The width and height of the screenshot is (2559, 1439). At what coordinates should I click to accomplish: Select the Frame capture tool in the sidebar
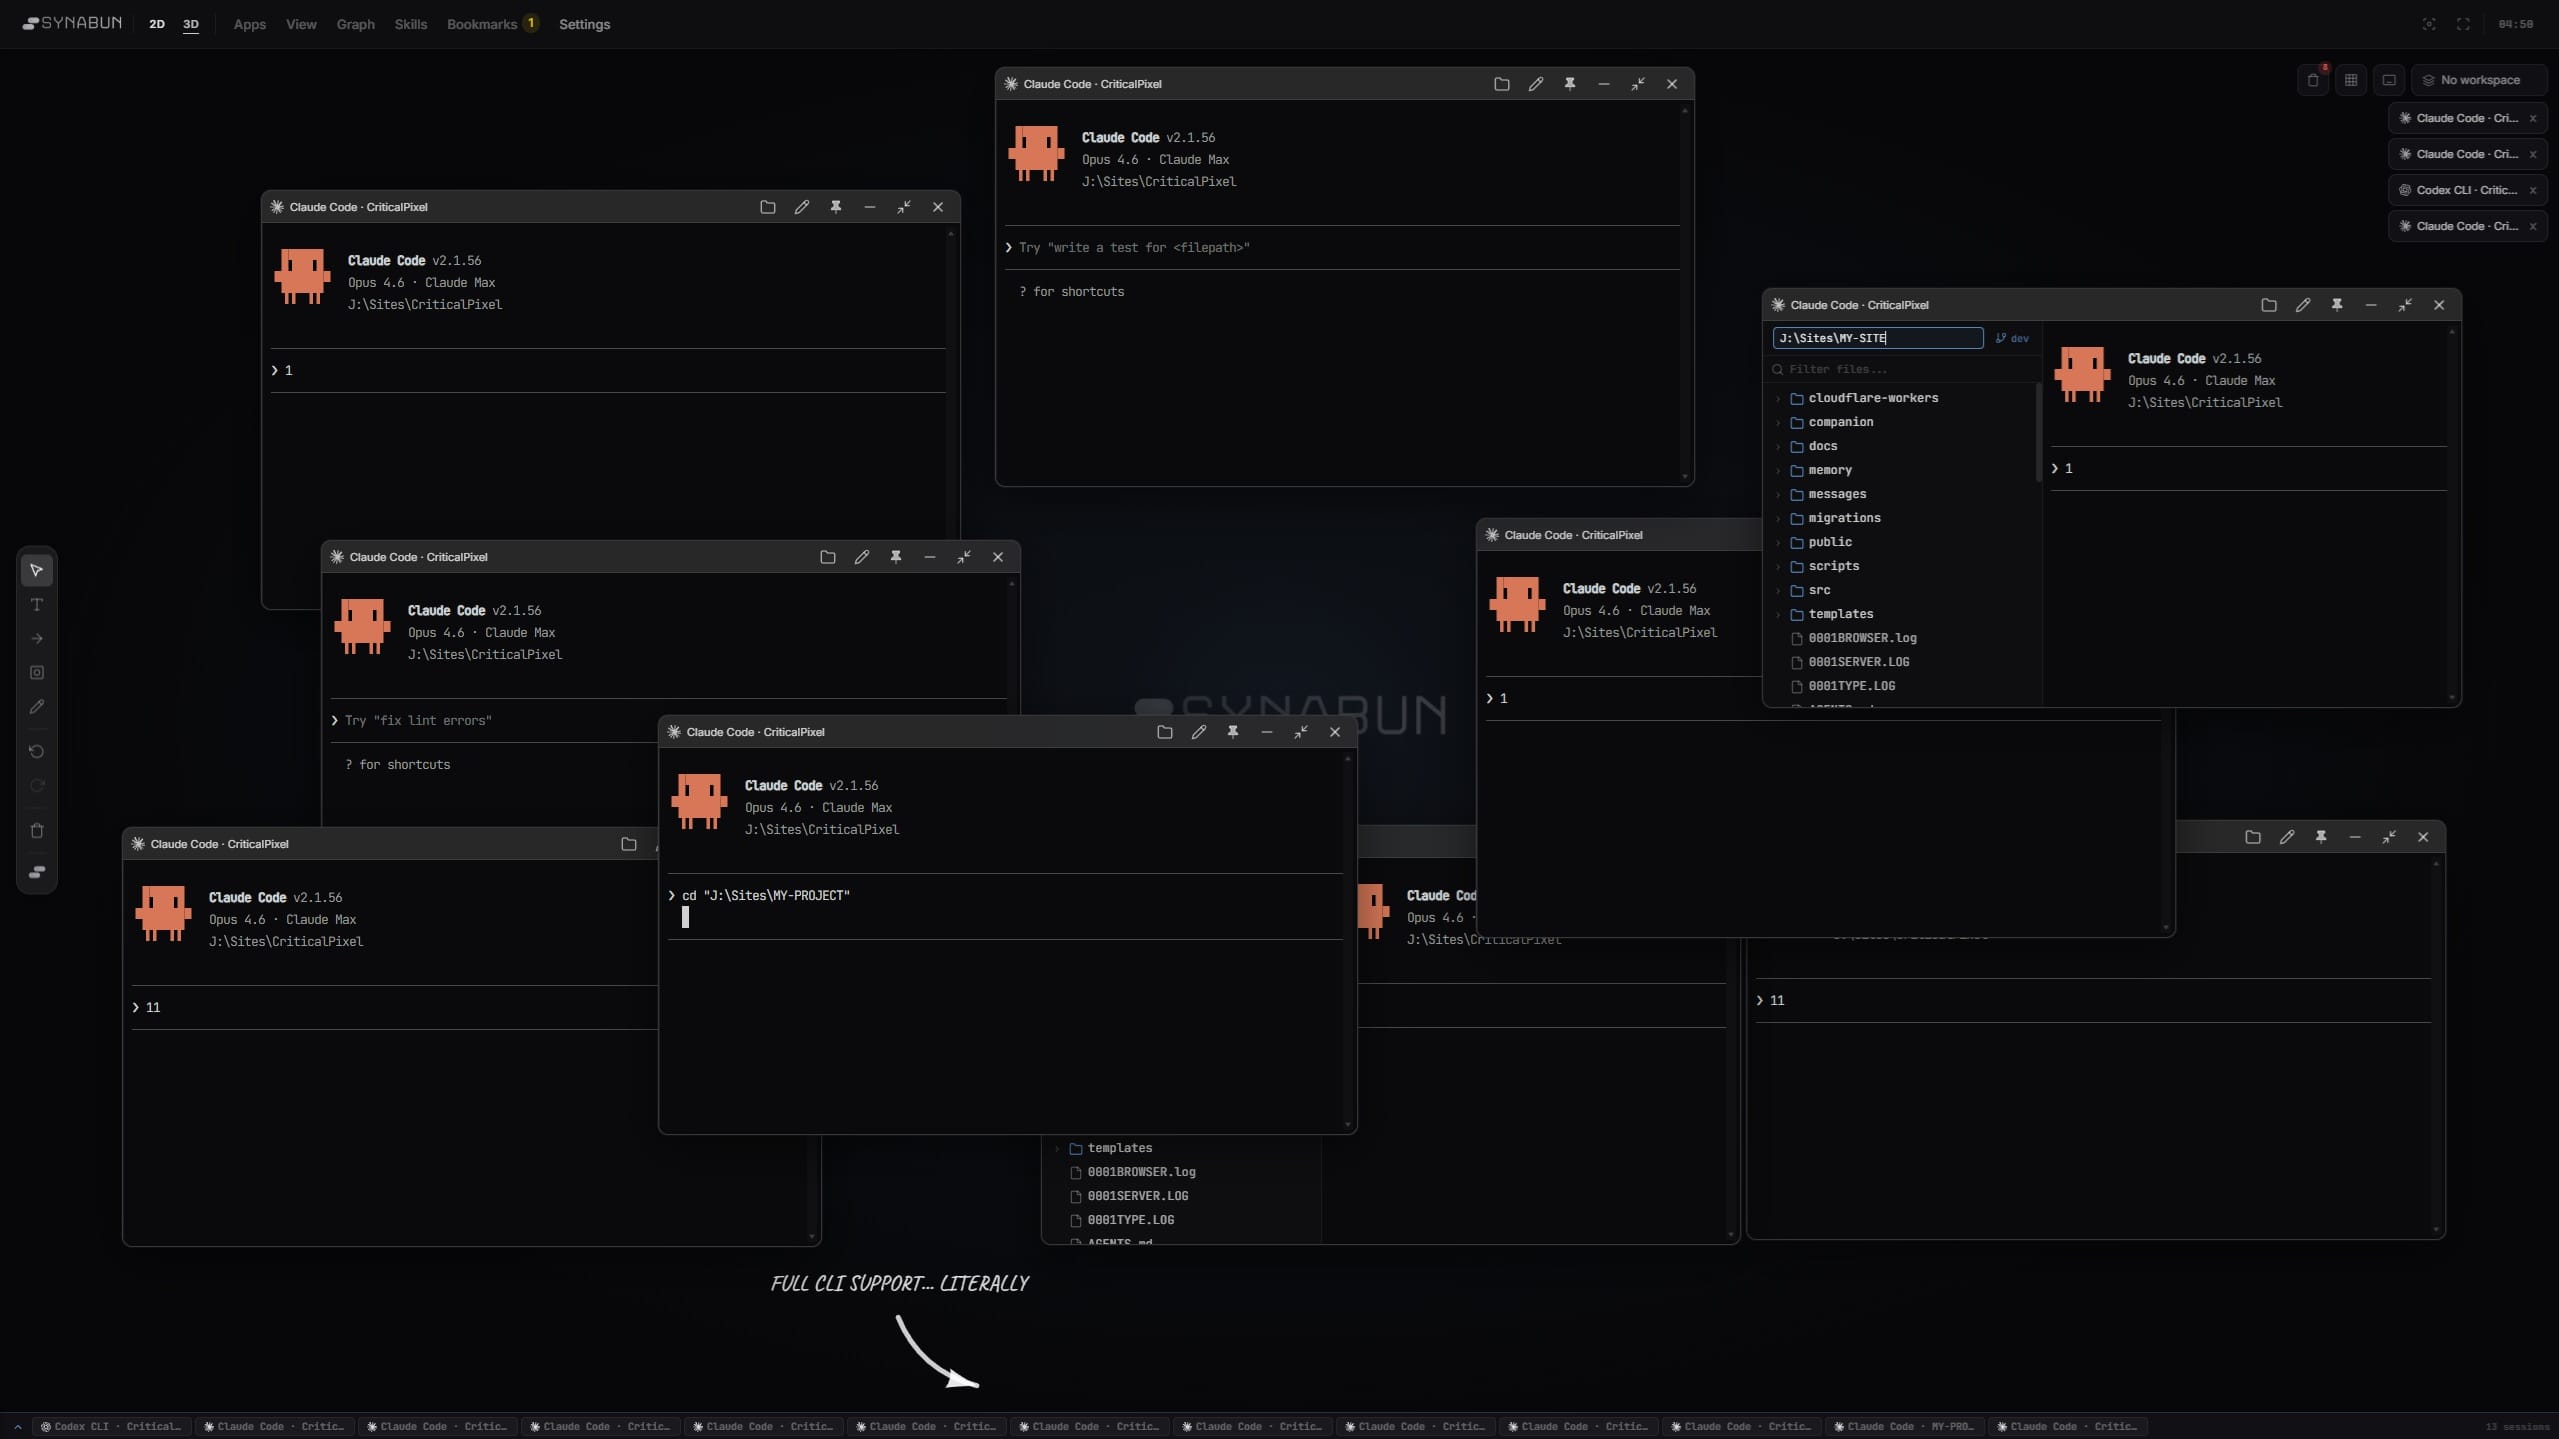pos(37,672)
